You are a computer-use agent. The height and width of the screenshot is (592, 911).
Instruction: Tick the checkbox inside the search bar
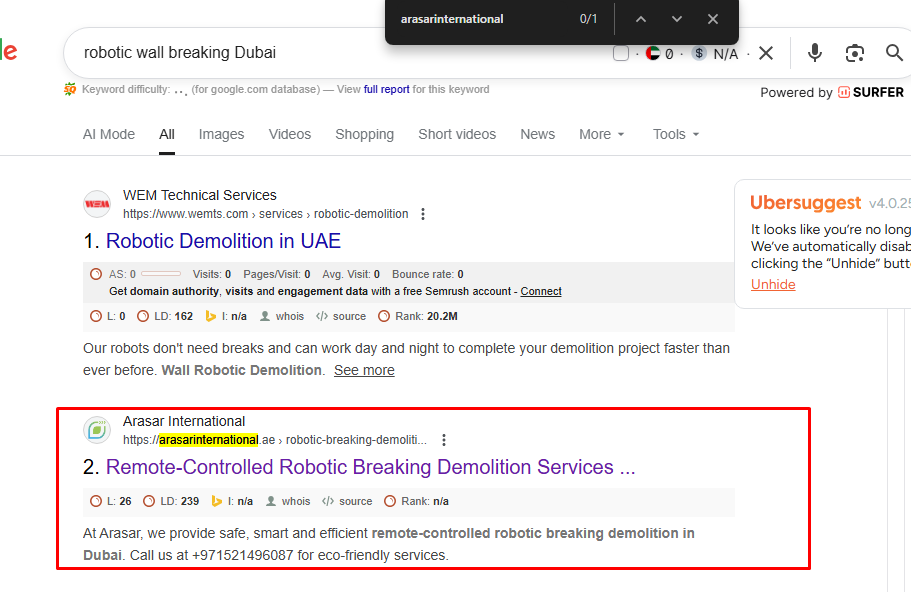pos(621,54)
